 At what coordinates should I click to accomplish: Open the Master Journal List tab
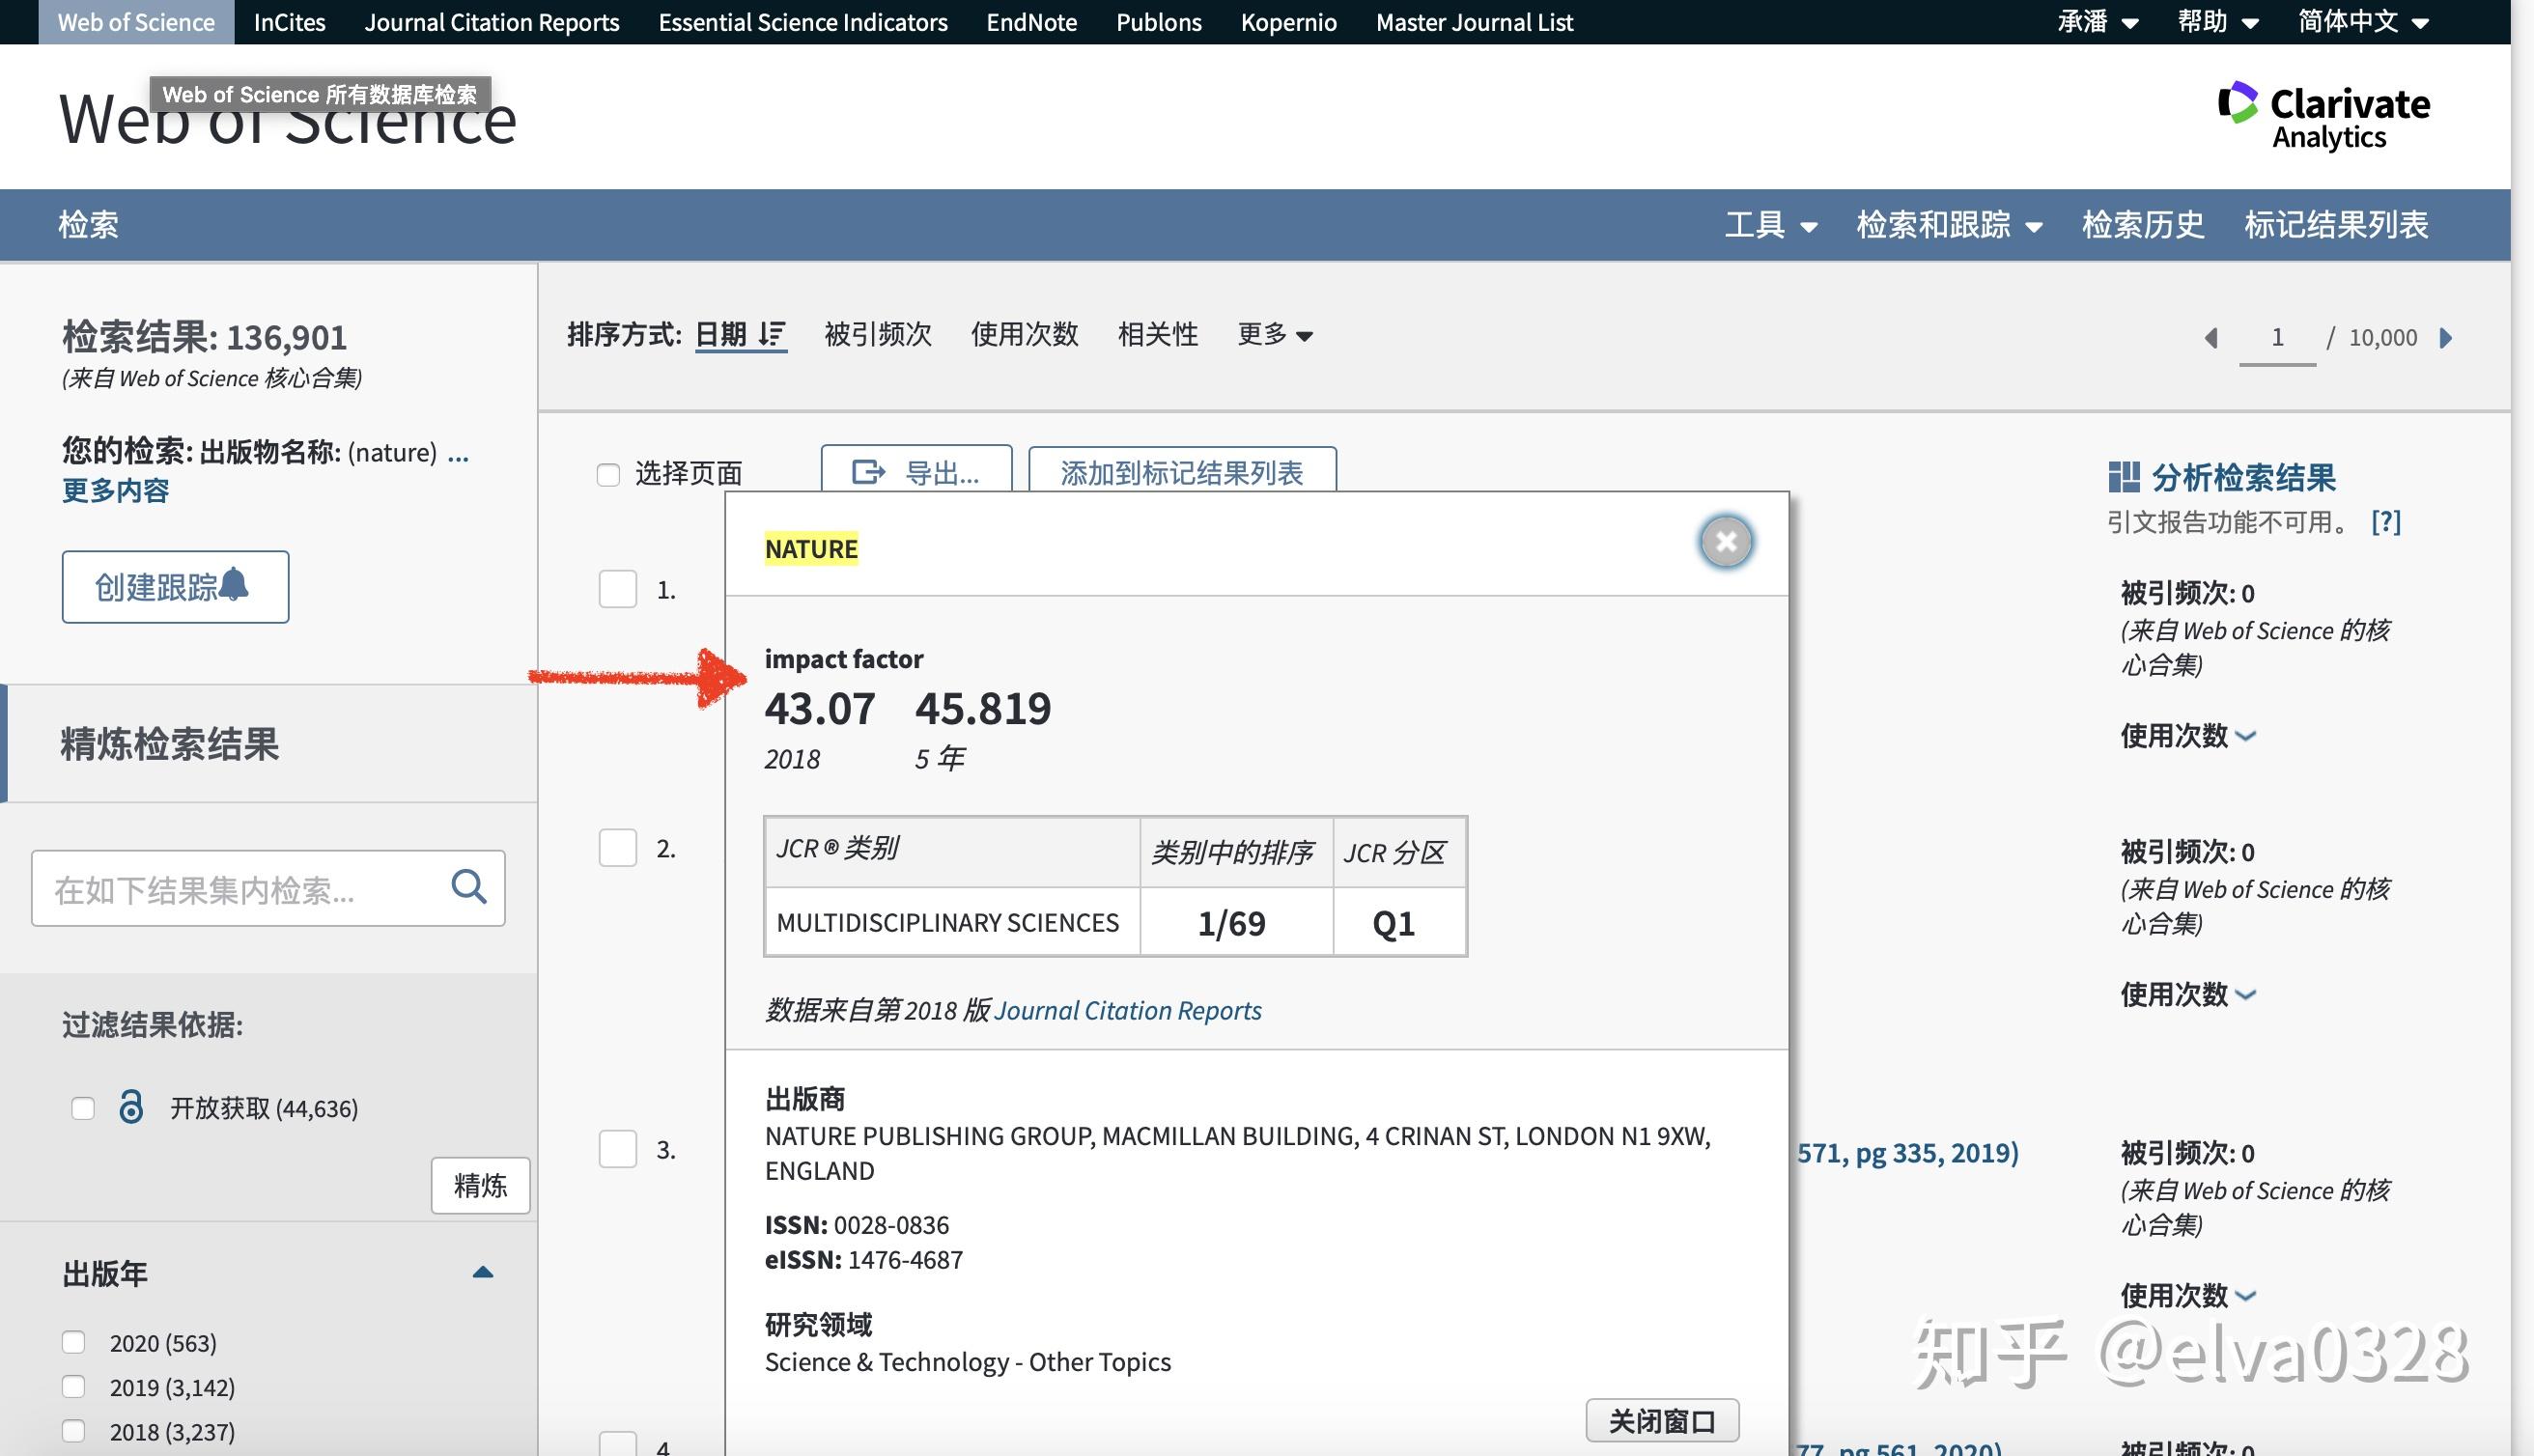1474,22
